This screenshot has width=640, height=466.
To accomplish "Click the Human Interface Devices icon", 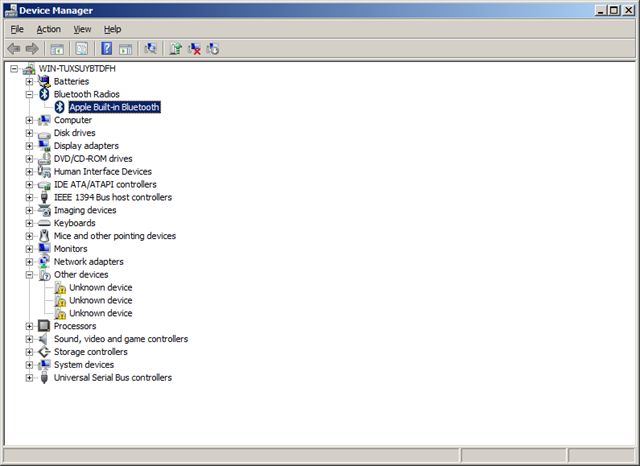I will [x=44, y=171].
